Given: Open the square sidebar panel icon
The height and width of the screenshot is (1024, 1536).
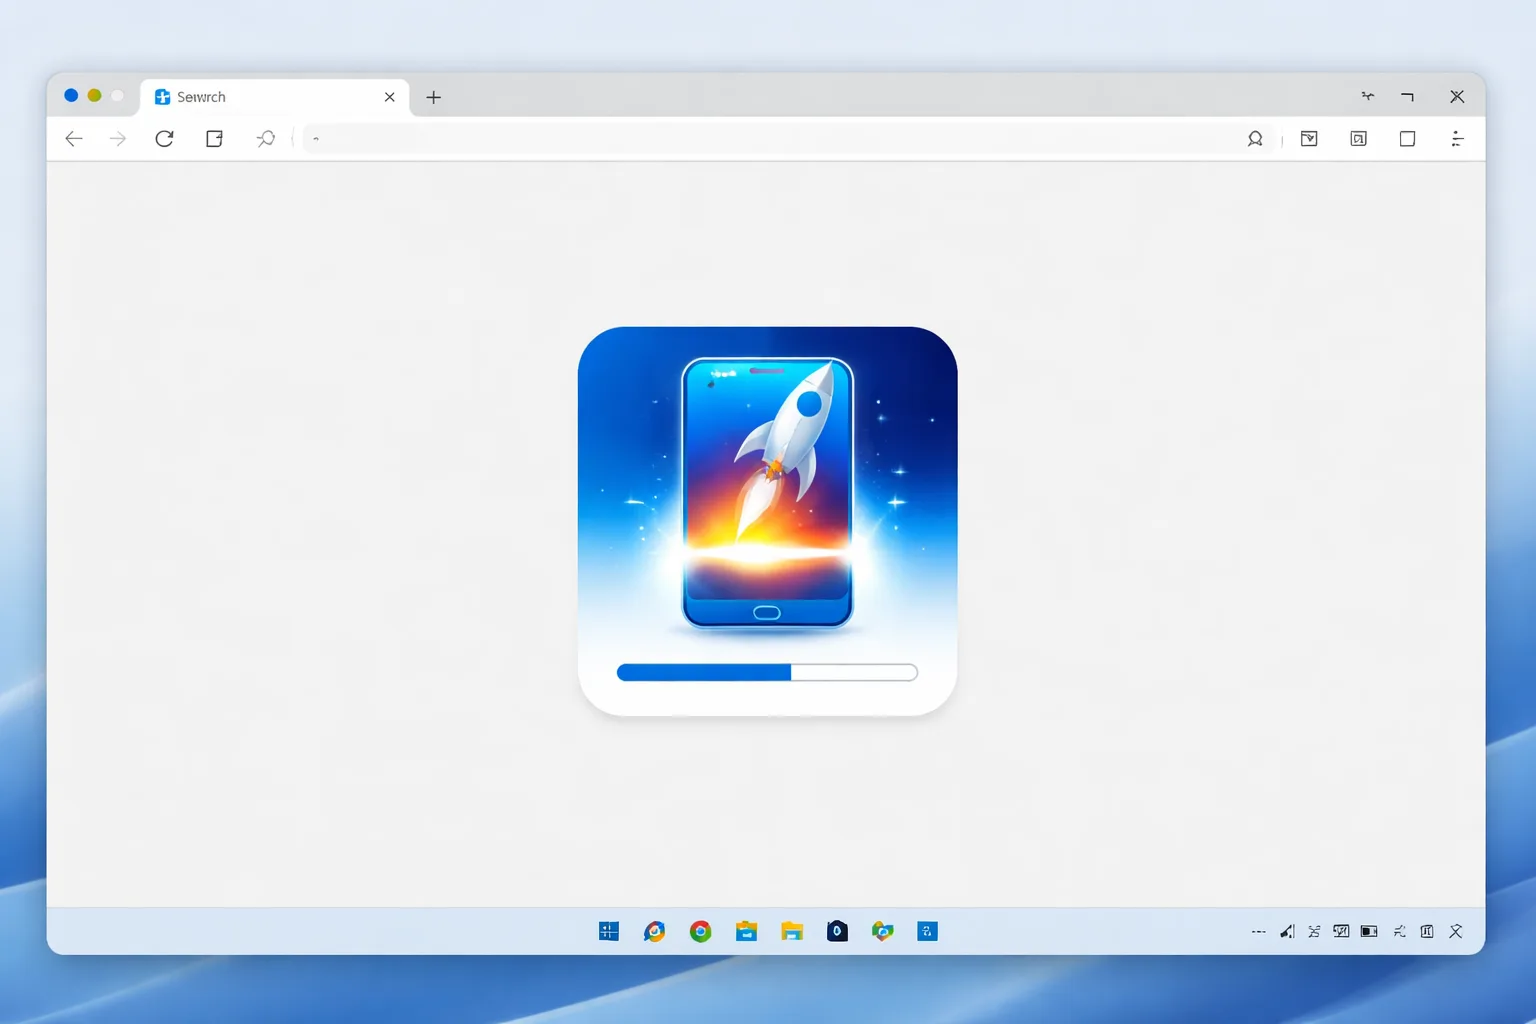Looking at the screenshot, I should (1407, 139).
